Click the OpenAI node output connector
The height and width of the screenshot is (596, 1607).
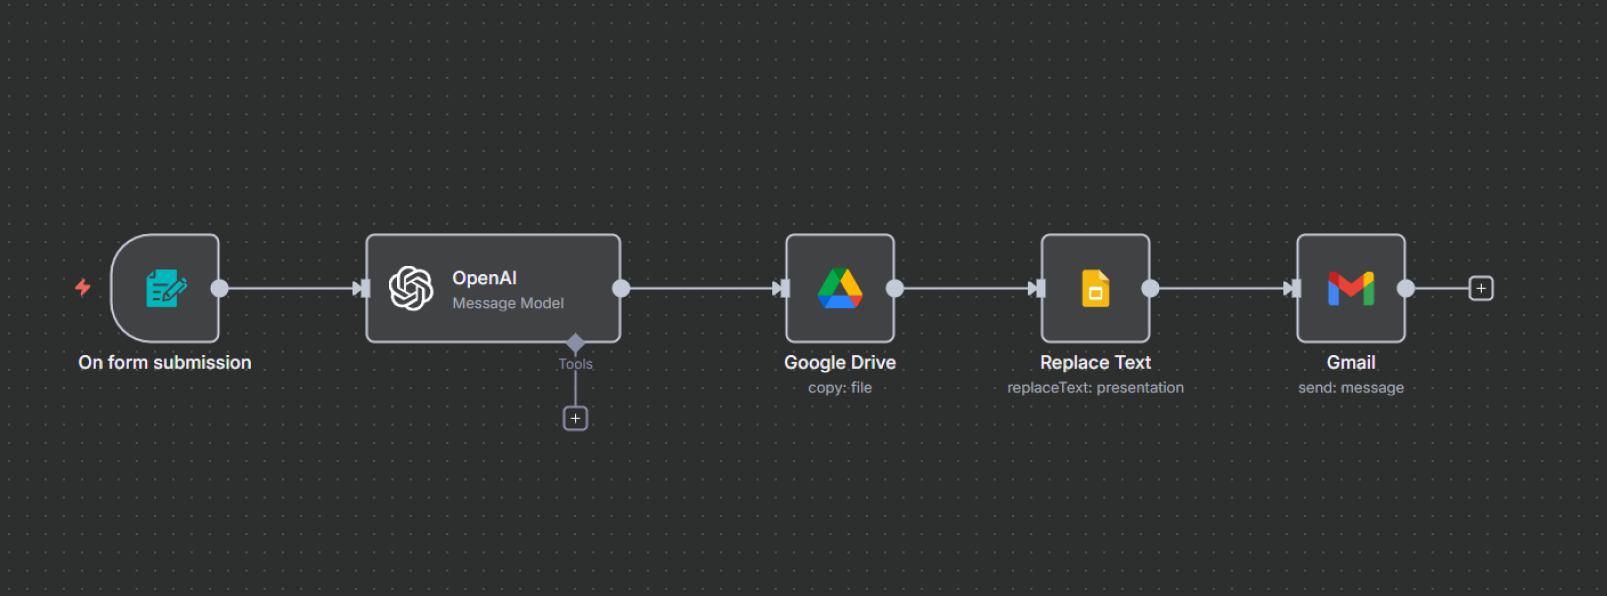point(621,289)
